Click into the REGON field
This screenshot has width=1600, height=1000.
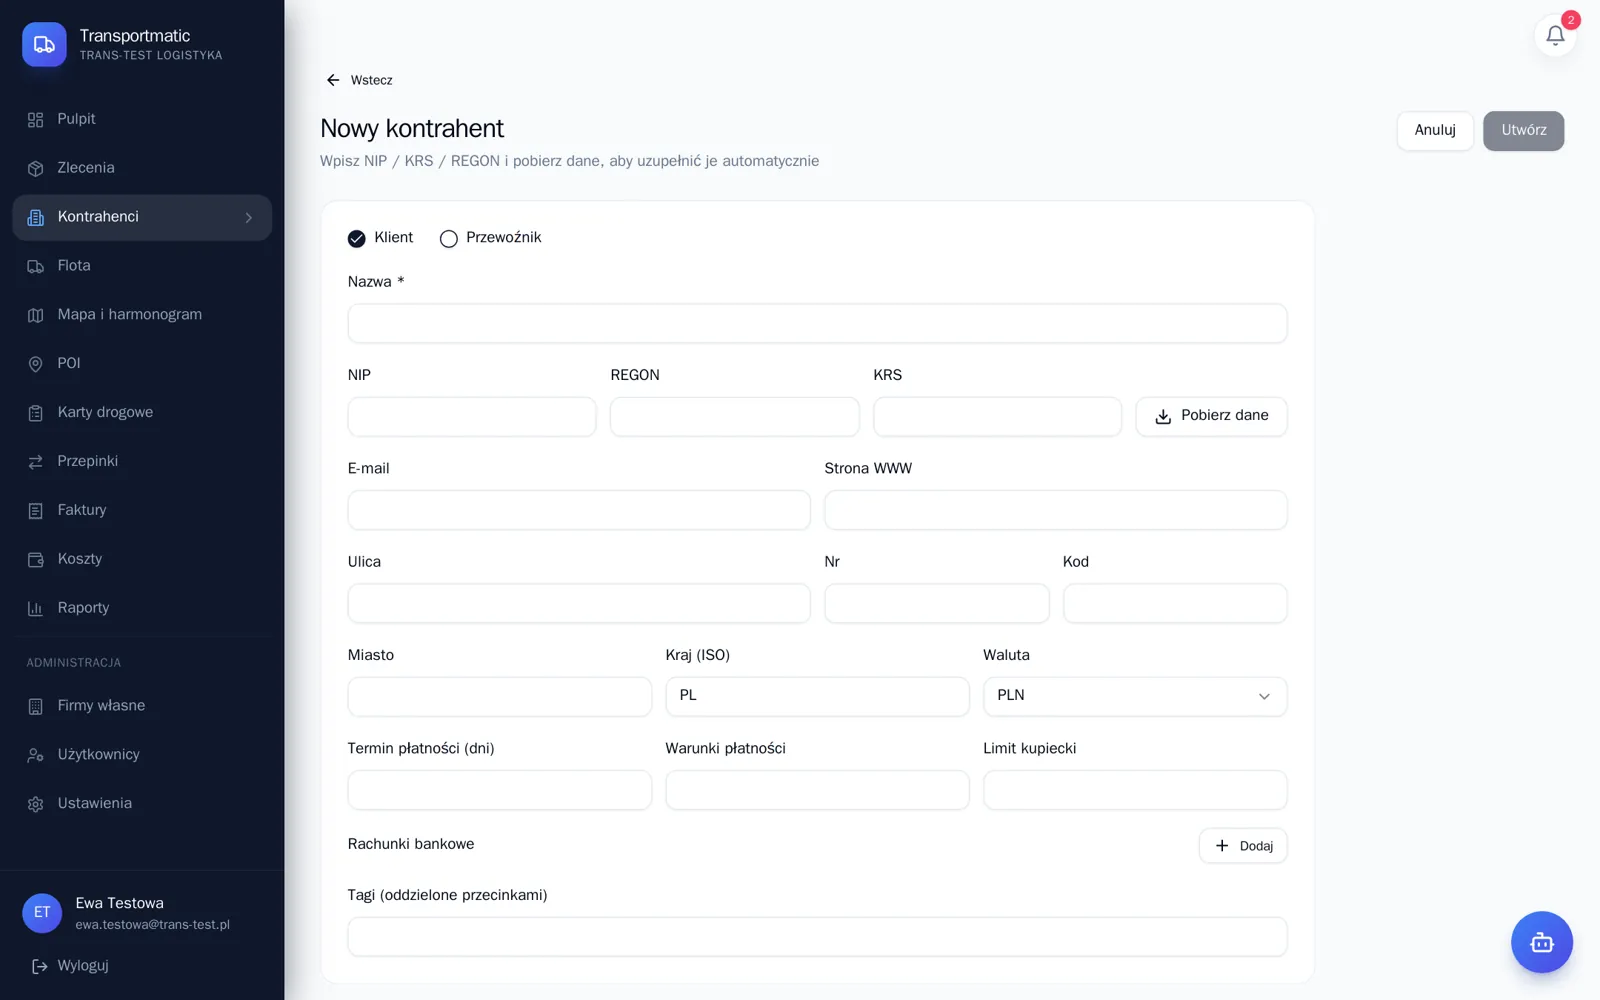pyautogui.click(x=735, y=416)
